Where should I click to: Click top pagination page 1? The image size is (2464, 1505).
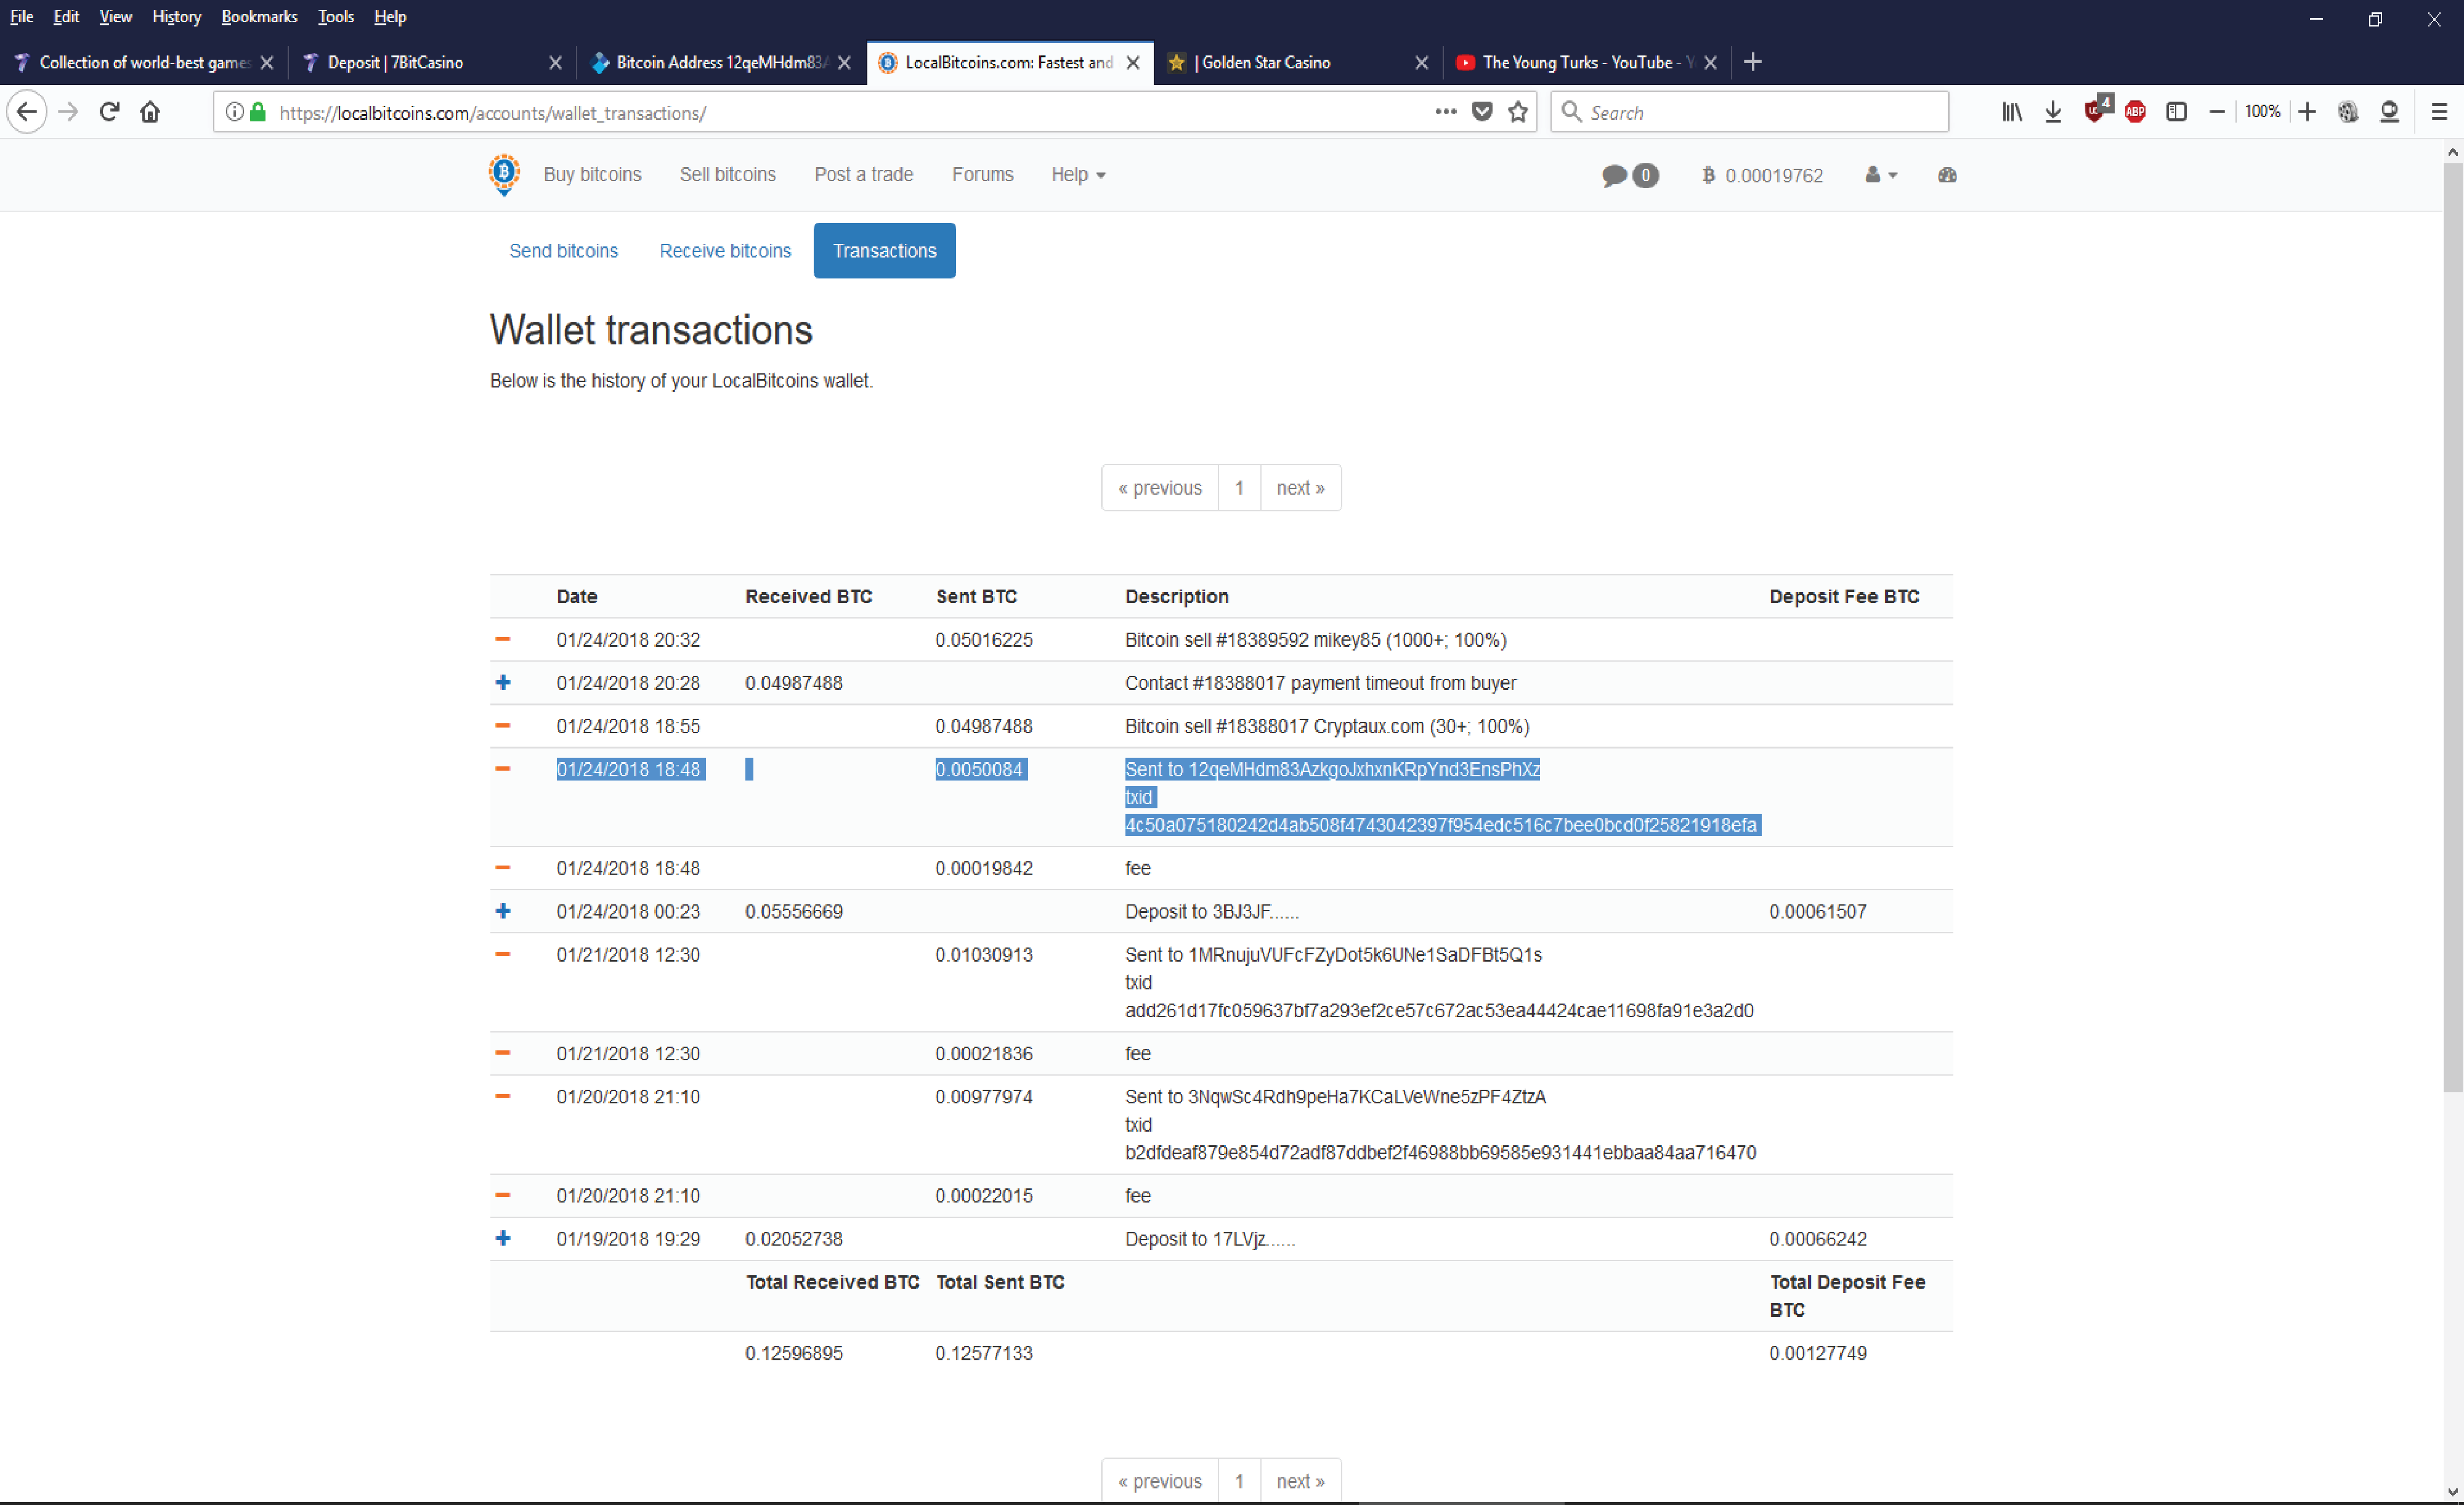pos(1239,488)
